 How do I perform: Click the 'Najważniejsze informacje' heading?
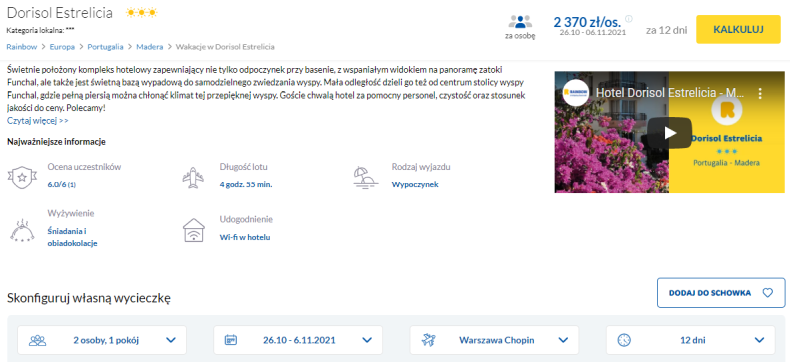tap(56, 142)
